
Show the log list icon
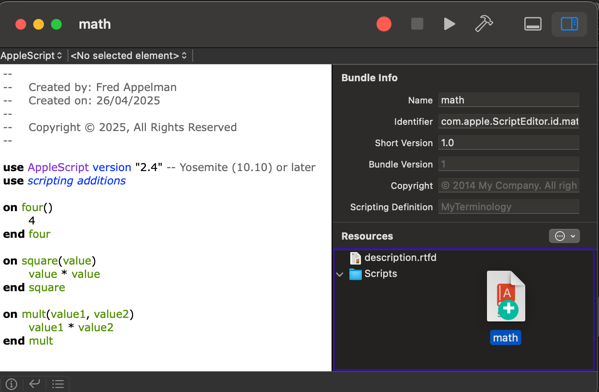click(58, 384)
